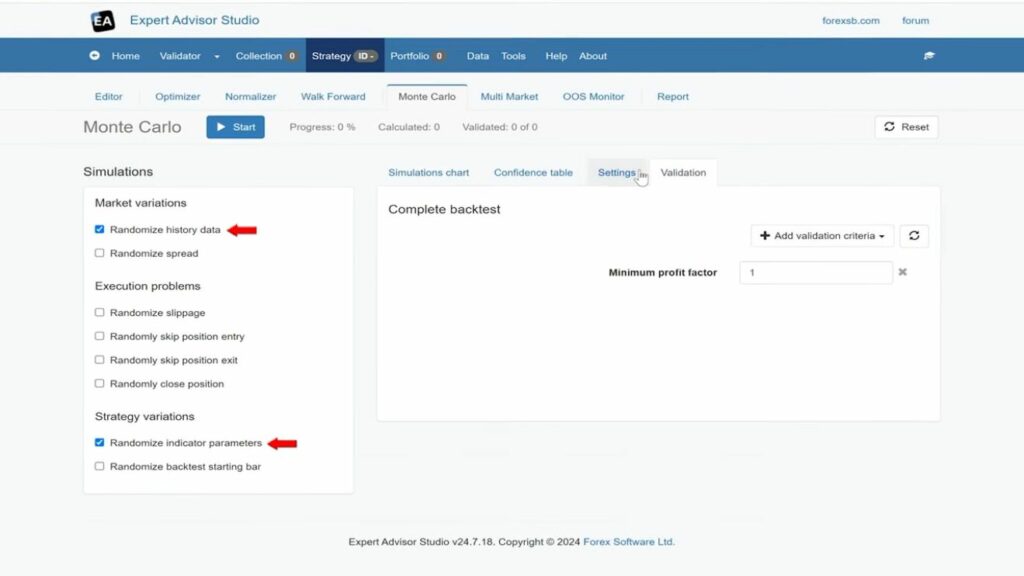
Task: Remove the Minimum profit factor criterion
Action: (x=902, y=272)
